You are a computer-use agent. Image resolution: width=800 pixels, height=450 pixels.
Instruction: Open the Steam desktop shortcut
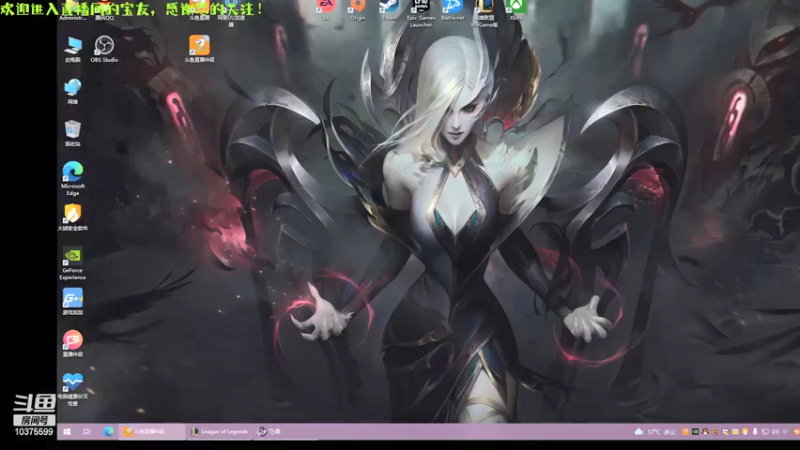(x=389, y=10)
